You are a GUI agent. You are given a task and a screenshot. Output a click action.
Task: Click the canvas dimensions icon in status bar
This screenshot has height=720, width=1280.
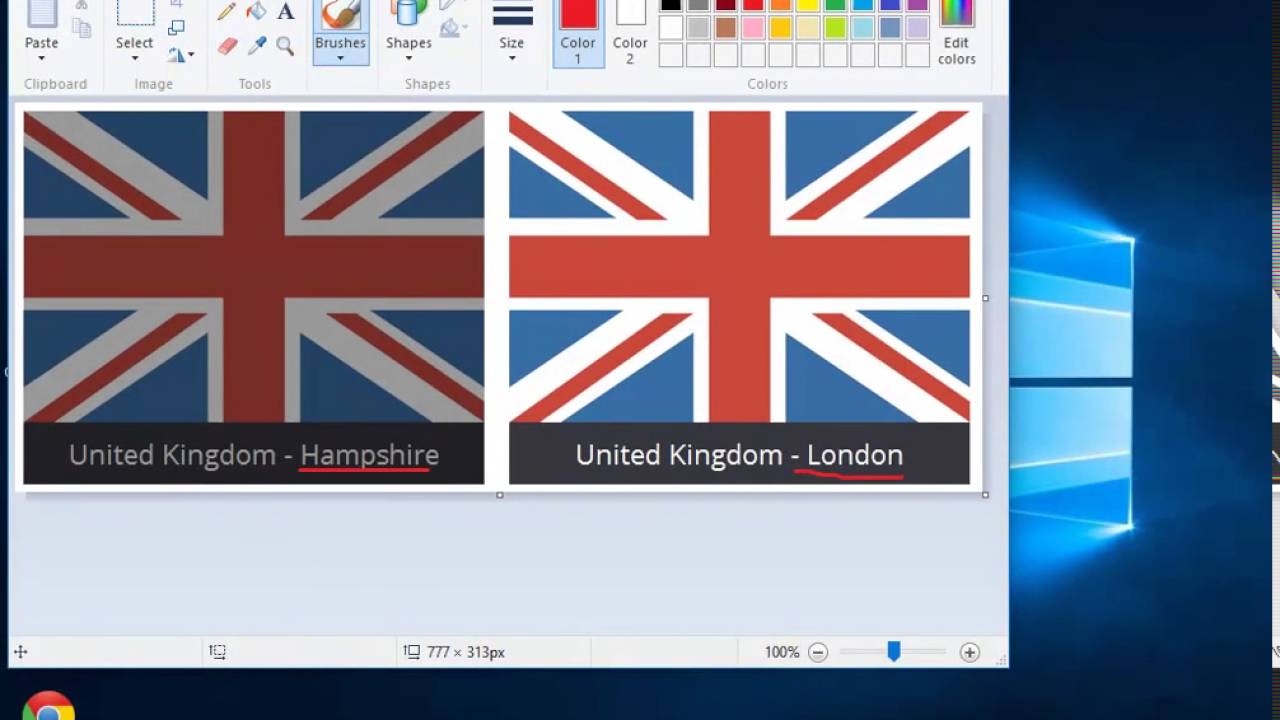412,652
